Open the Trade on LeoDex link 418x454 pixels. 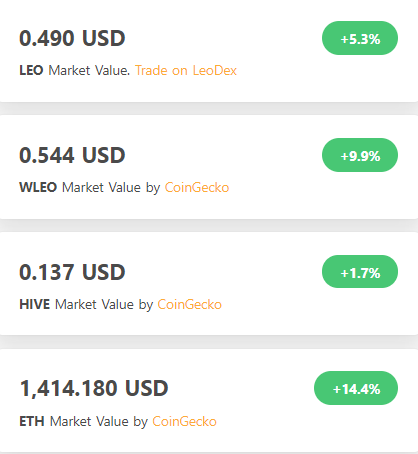pyautogui.click(x=186, y=70)
